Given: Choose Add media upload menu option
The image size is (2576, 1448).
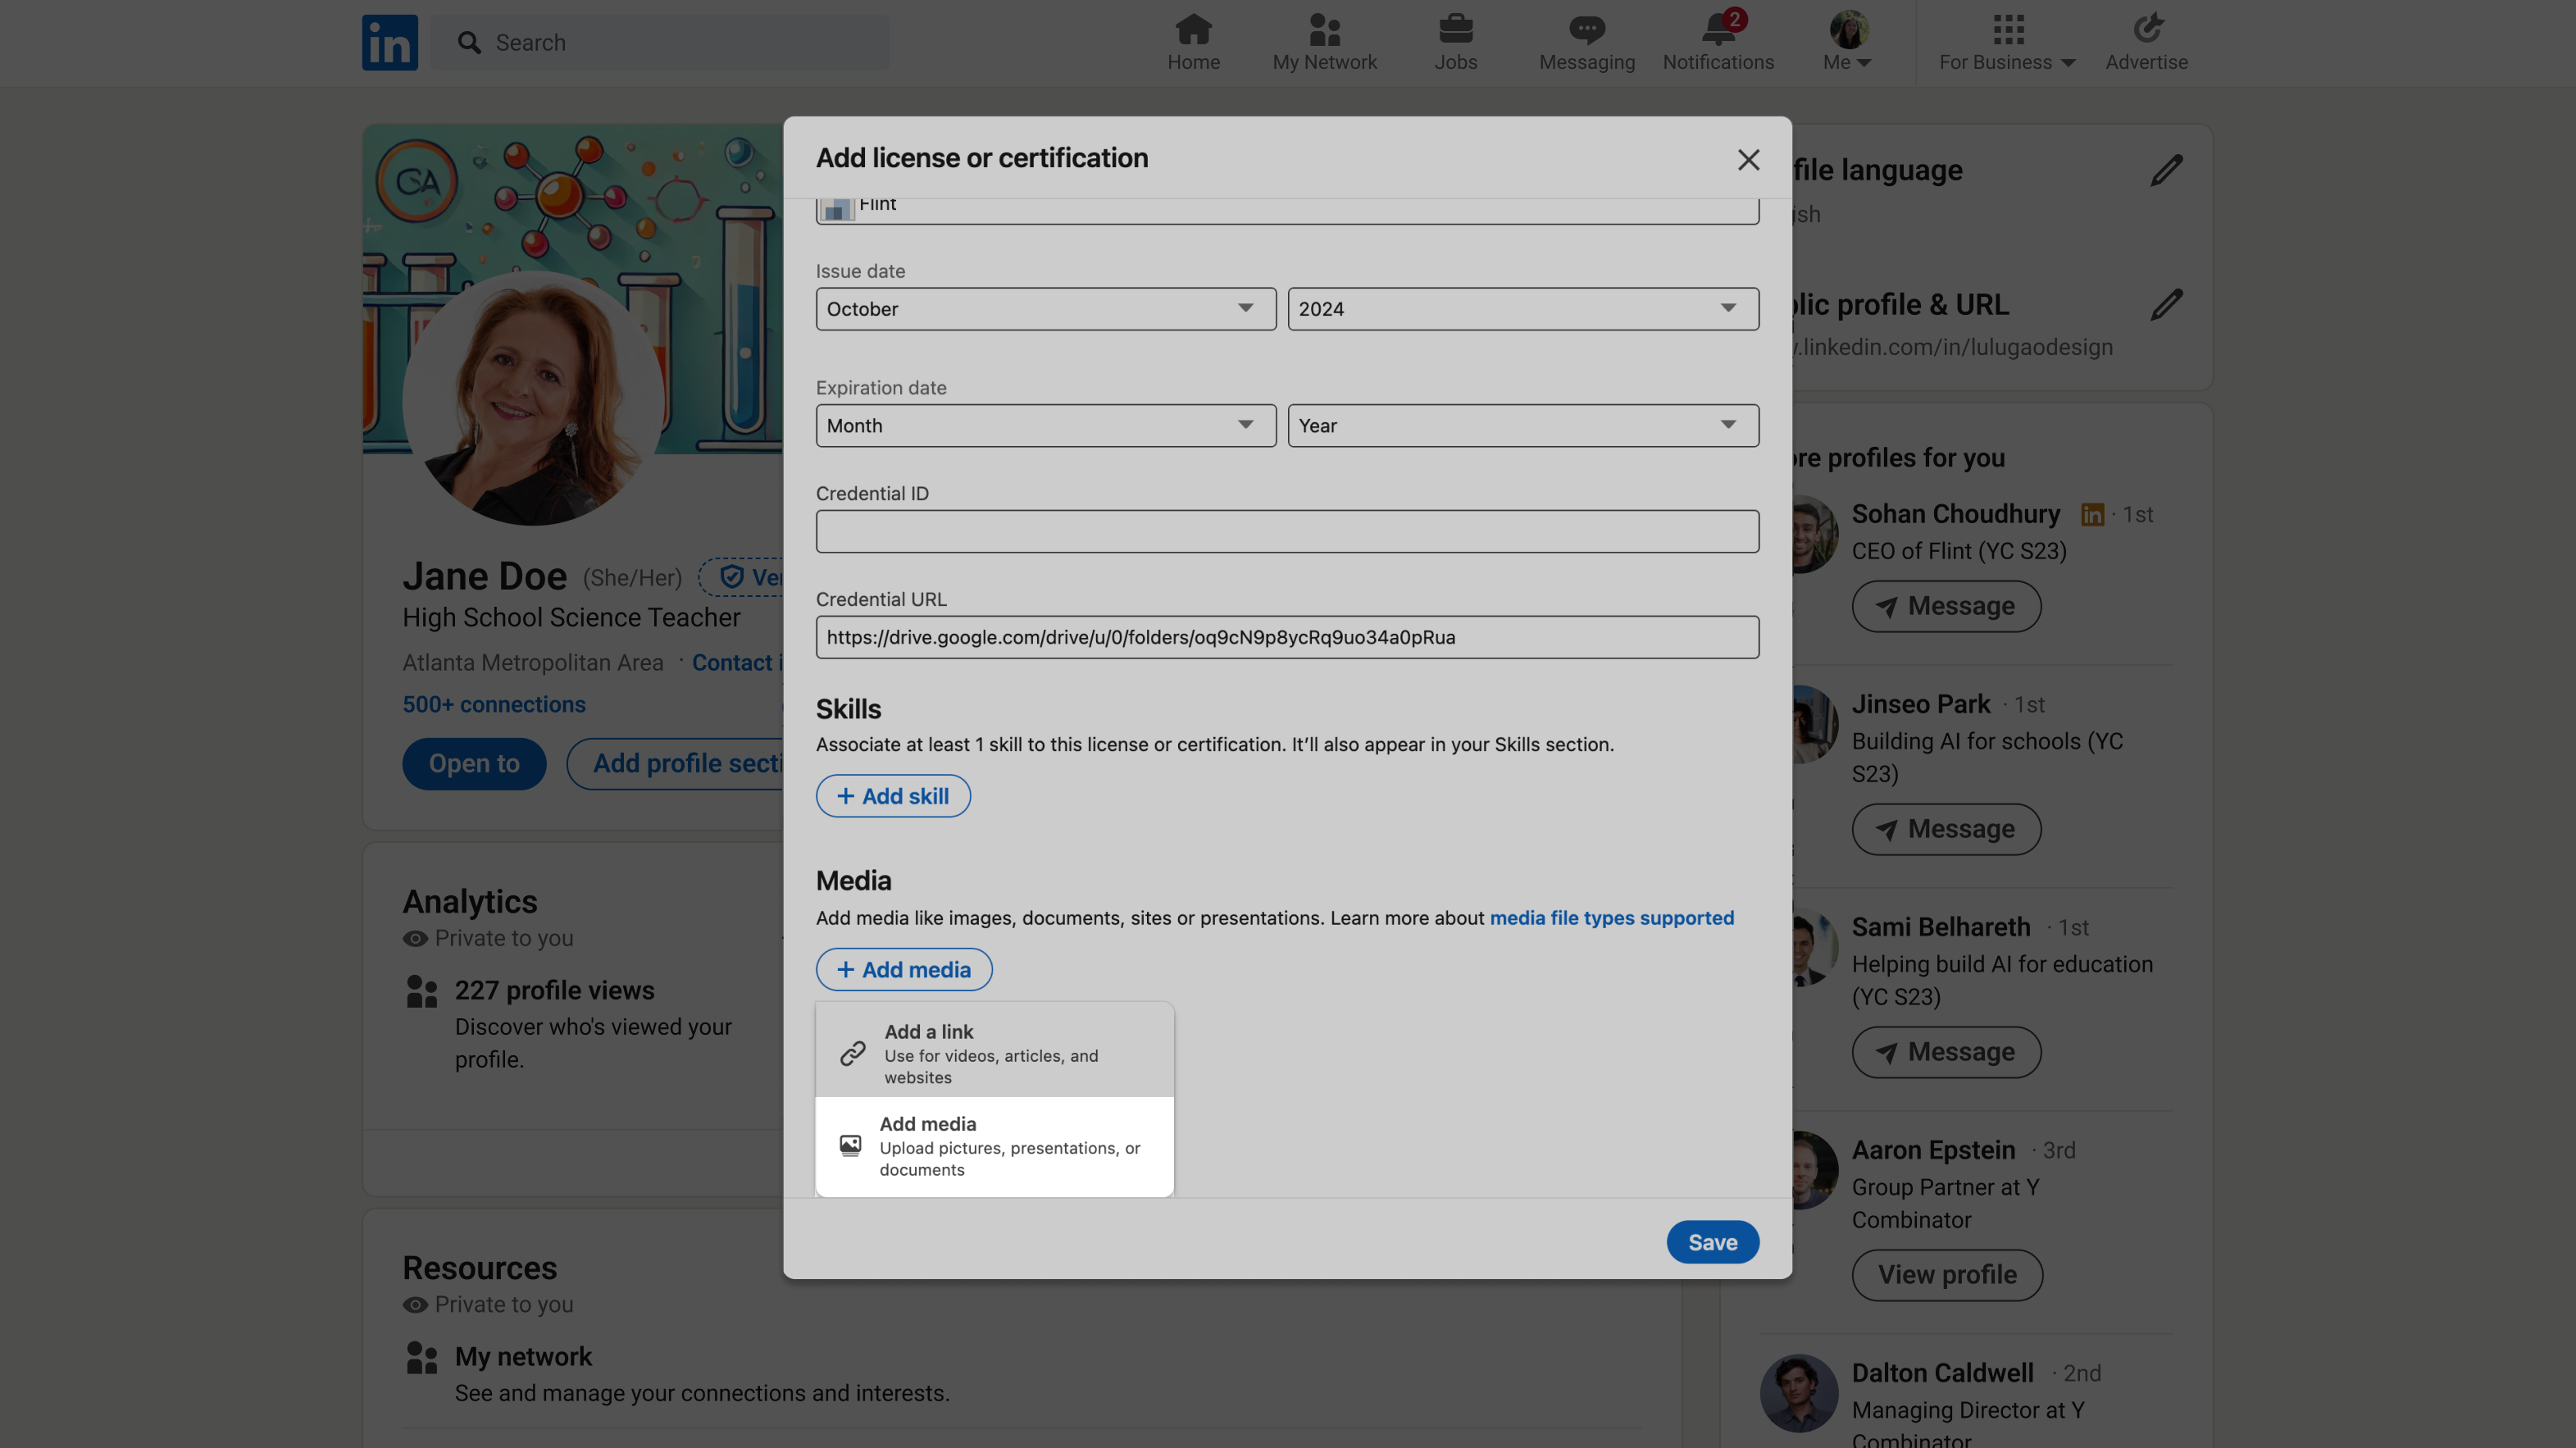Looking at the screenshot, I should tap(994, 1146).
